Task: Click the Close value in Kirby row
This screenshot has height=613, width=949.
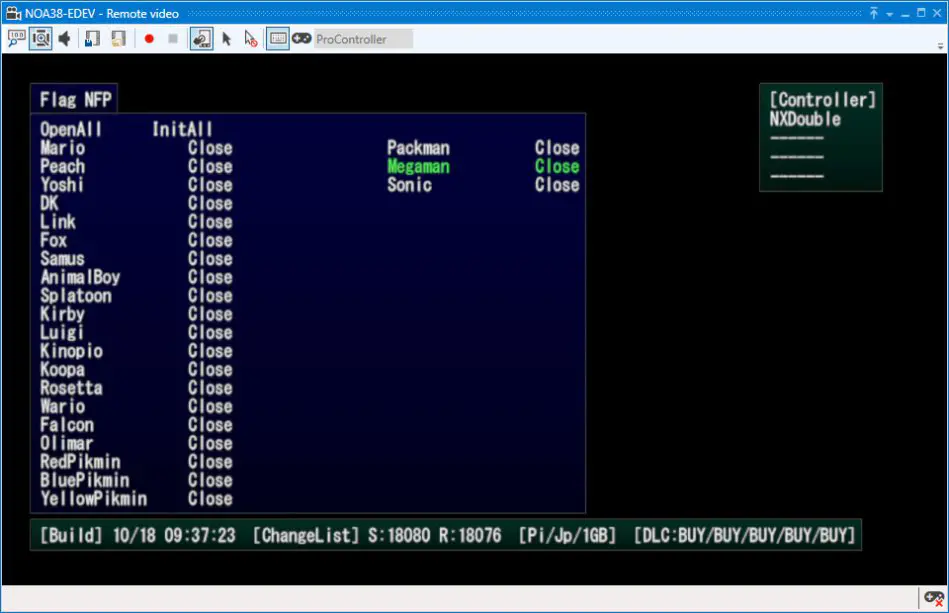Action: click(x=210, y=314)
